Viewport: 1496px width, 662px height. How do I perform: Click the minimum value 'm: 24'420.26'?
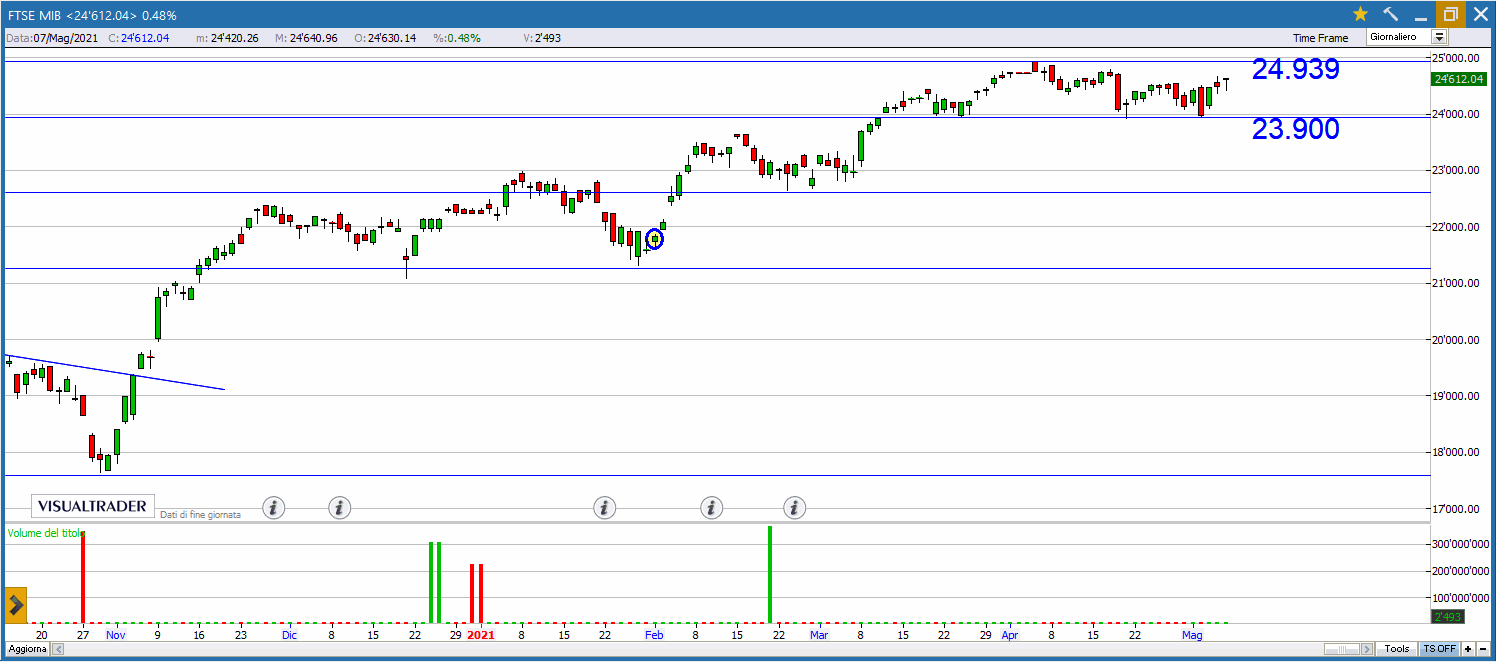pos(227,38)
